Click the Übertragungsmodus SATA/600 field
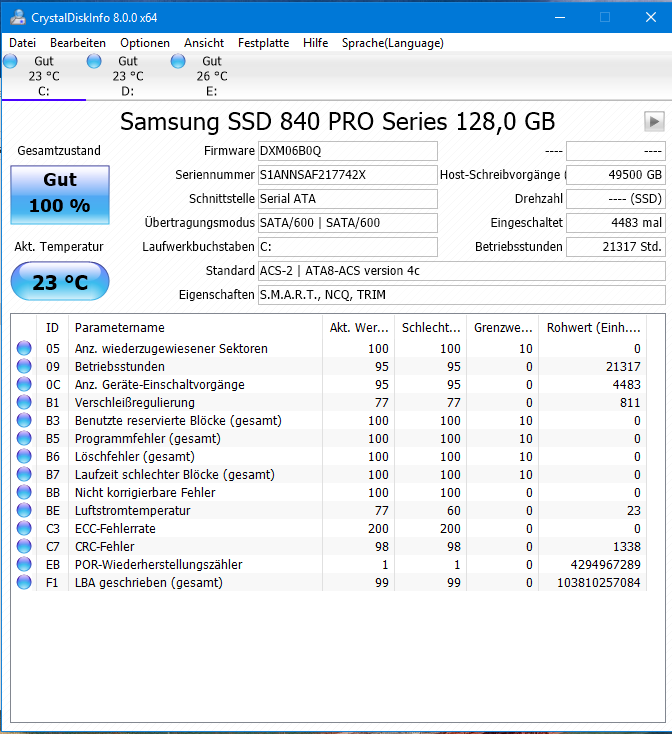Viewport: 672px width, 734px height. 348,223
